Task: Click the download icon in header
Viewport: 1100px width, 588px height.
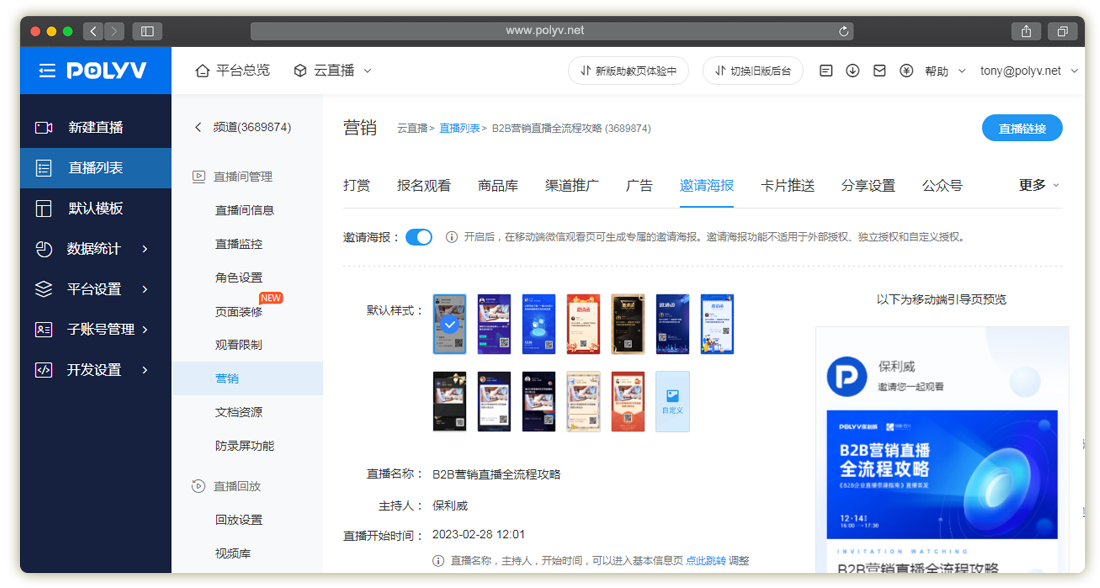Action: coord(852,71)
